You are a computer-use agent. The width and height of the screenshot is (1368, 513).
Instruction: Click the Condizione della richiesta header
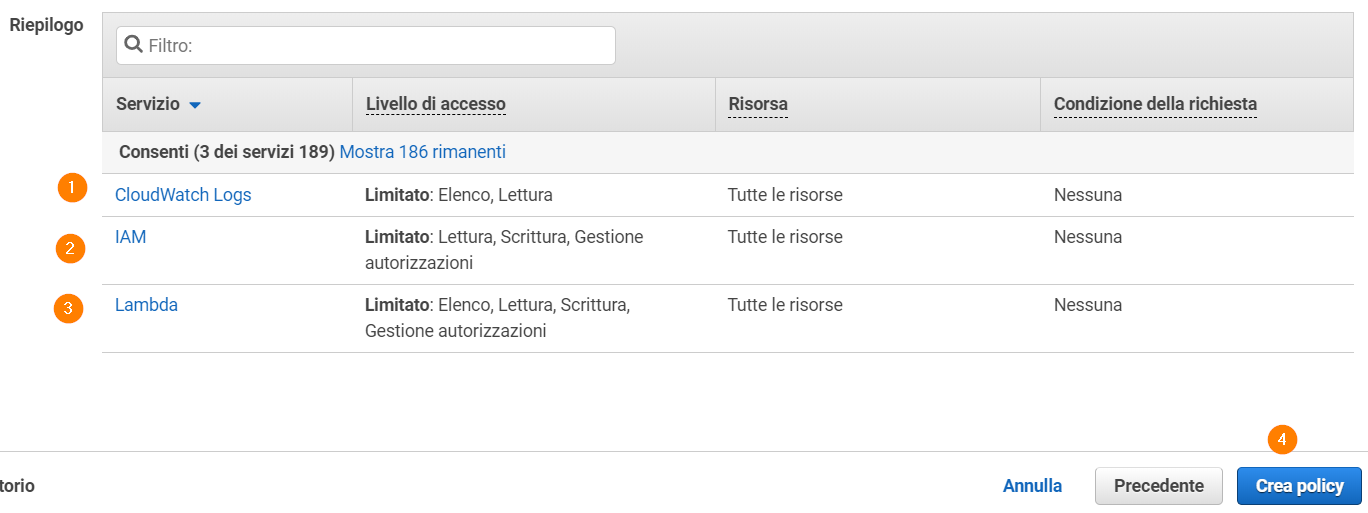click(1155, 104)
